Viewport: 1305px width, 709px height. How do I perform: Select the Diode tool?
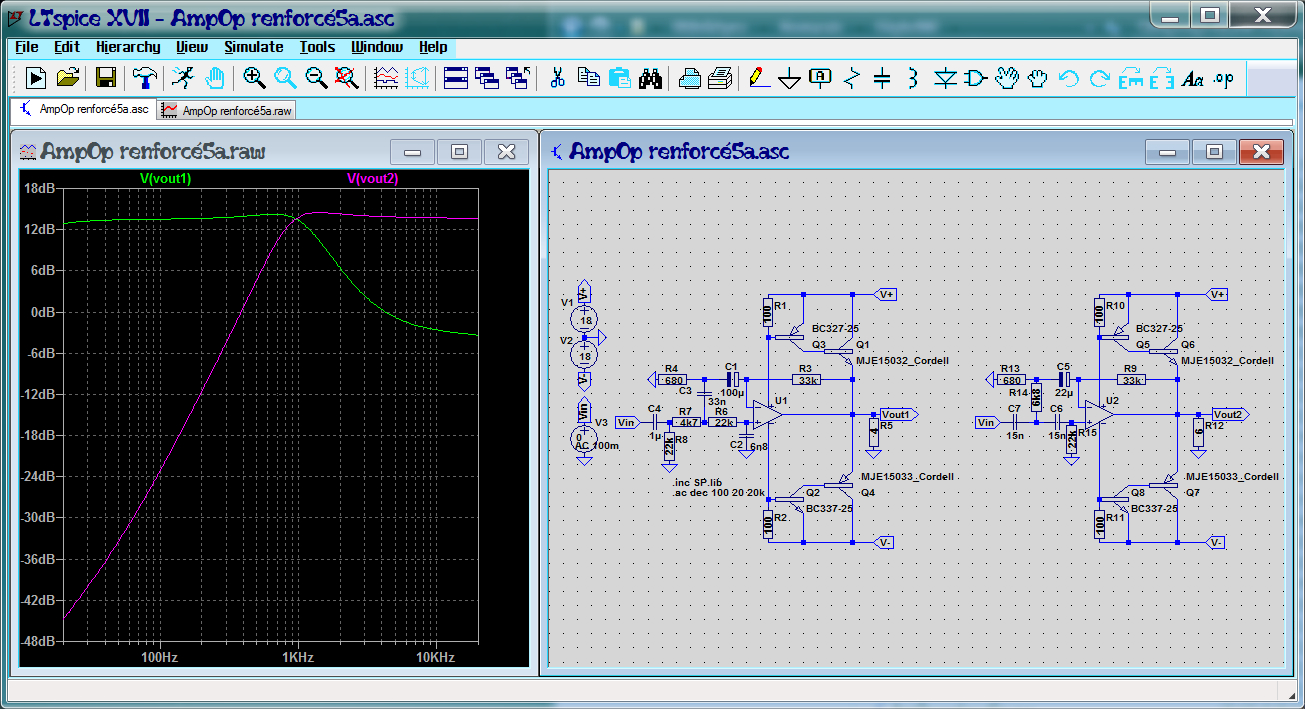945,78
